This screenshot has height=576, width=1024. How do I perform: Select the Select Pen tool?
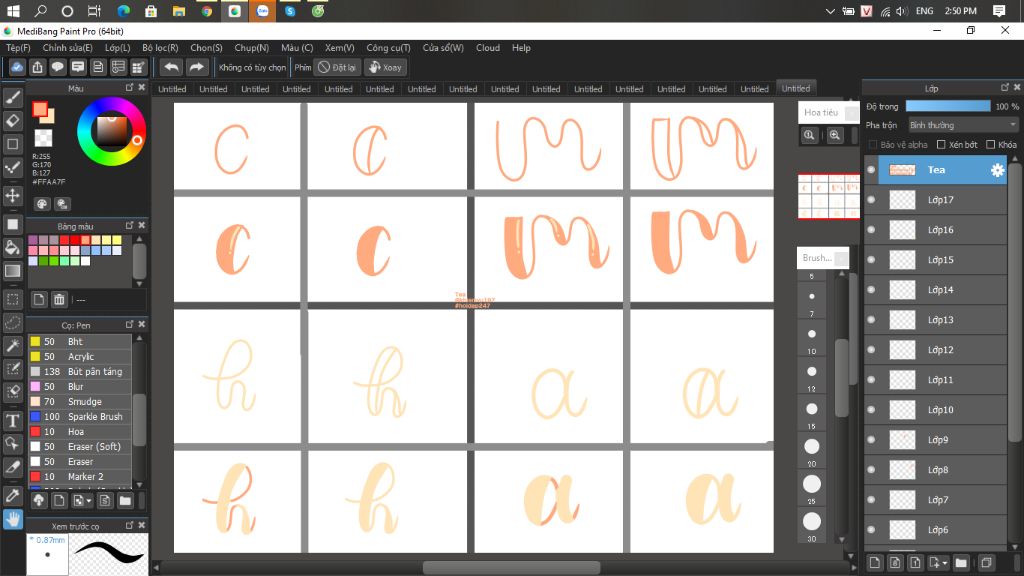(12, 369)
